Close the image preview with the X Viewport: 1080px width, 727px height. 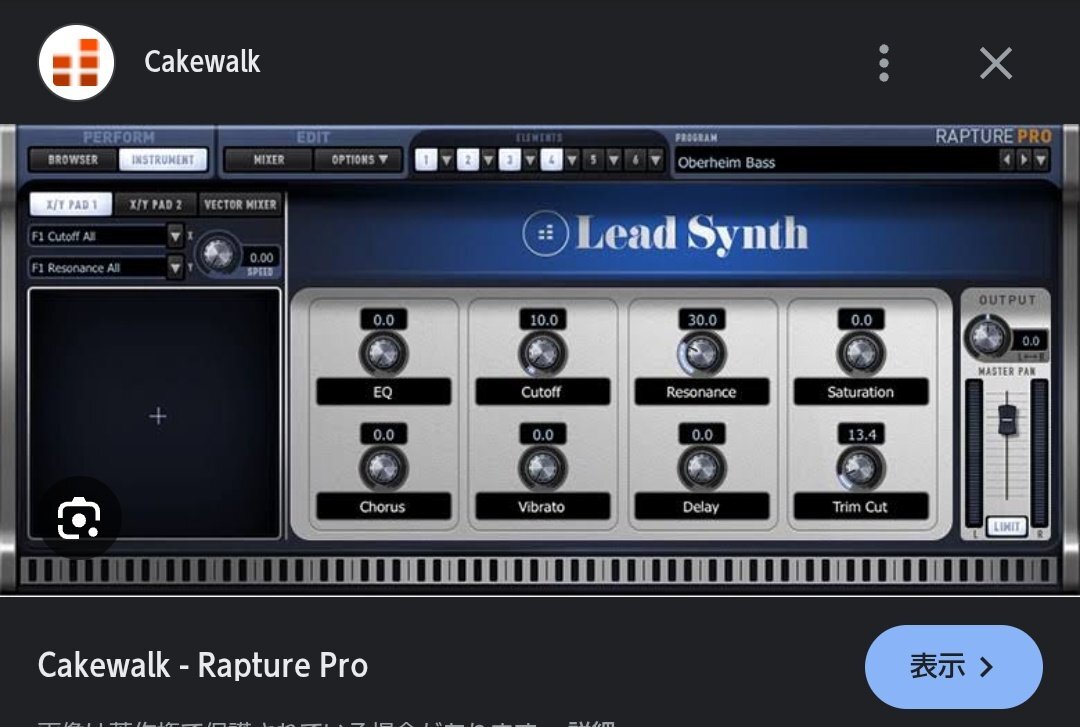coord(996,63)
